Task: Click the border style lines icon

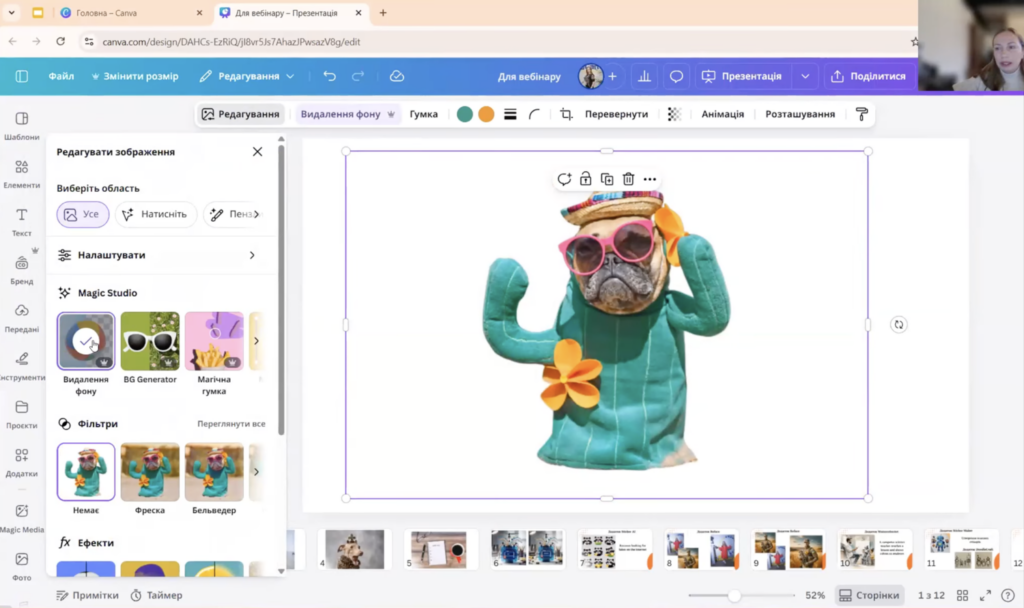Action: click(x=510, y=114)
